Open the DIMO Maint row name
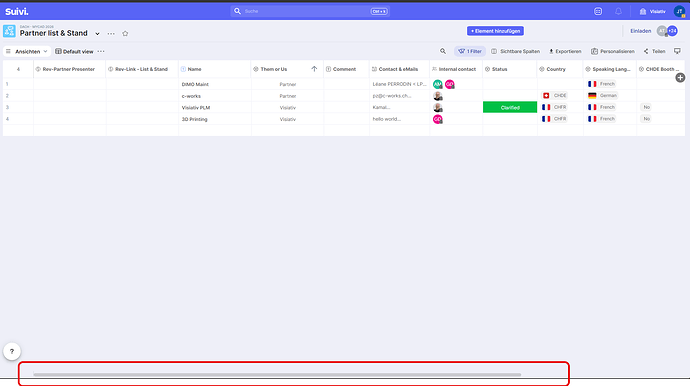This screenshot has height=386, width=690. pos(195,84)
